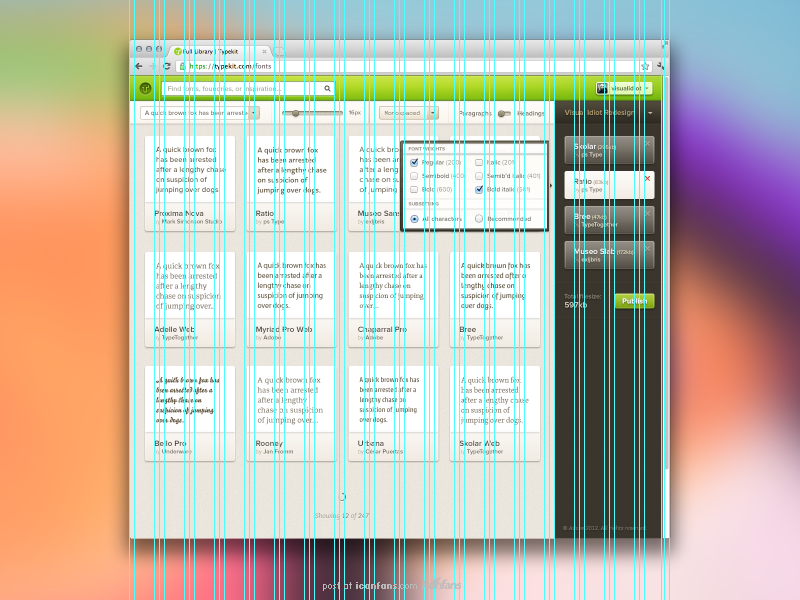Click the visualidiot avatar picture
The image size is (800, 600).
[x=603, y=88]
